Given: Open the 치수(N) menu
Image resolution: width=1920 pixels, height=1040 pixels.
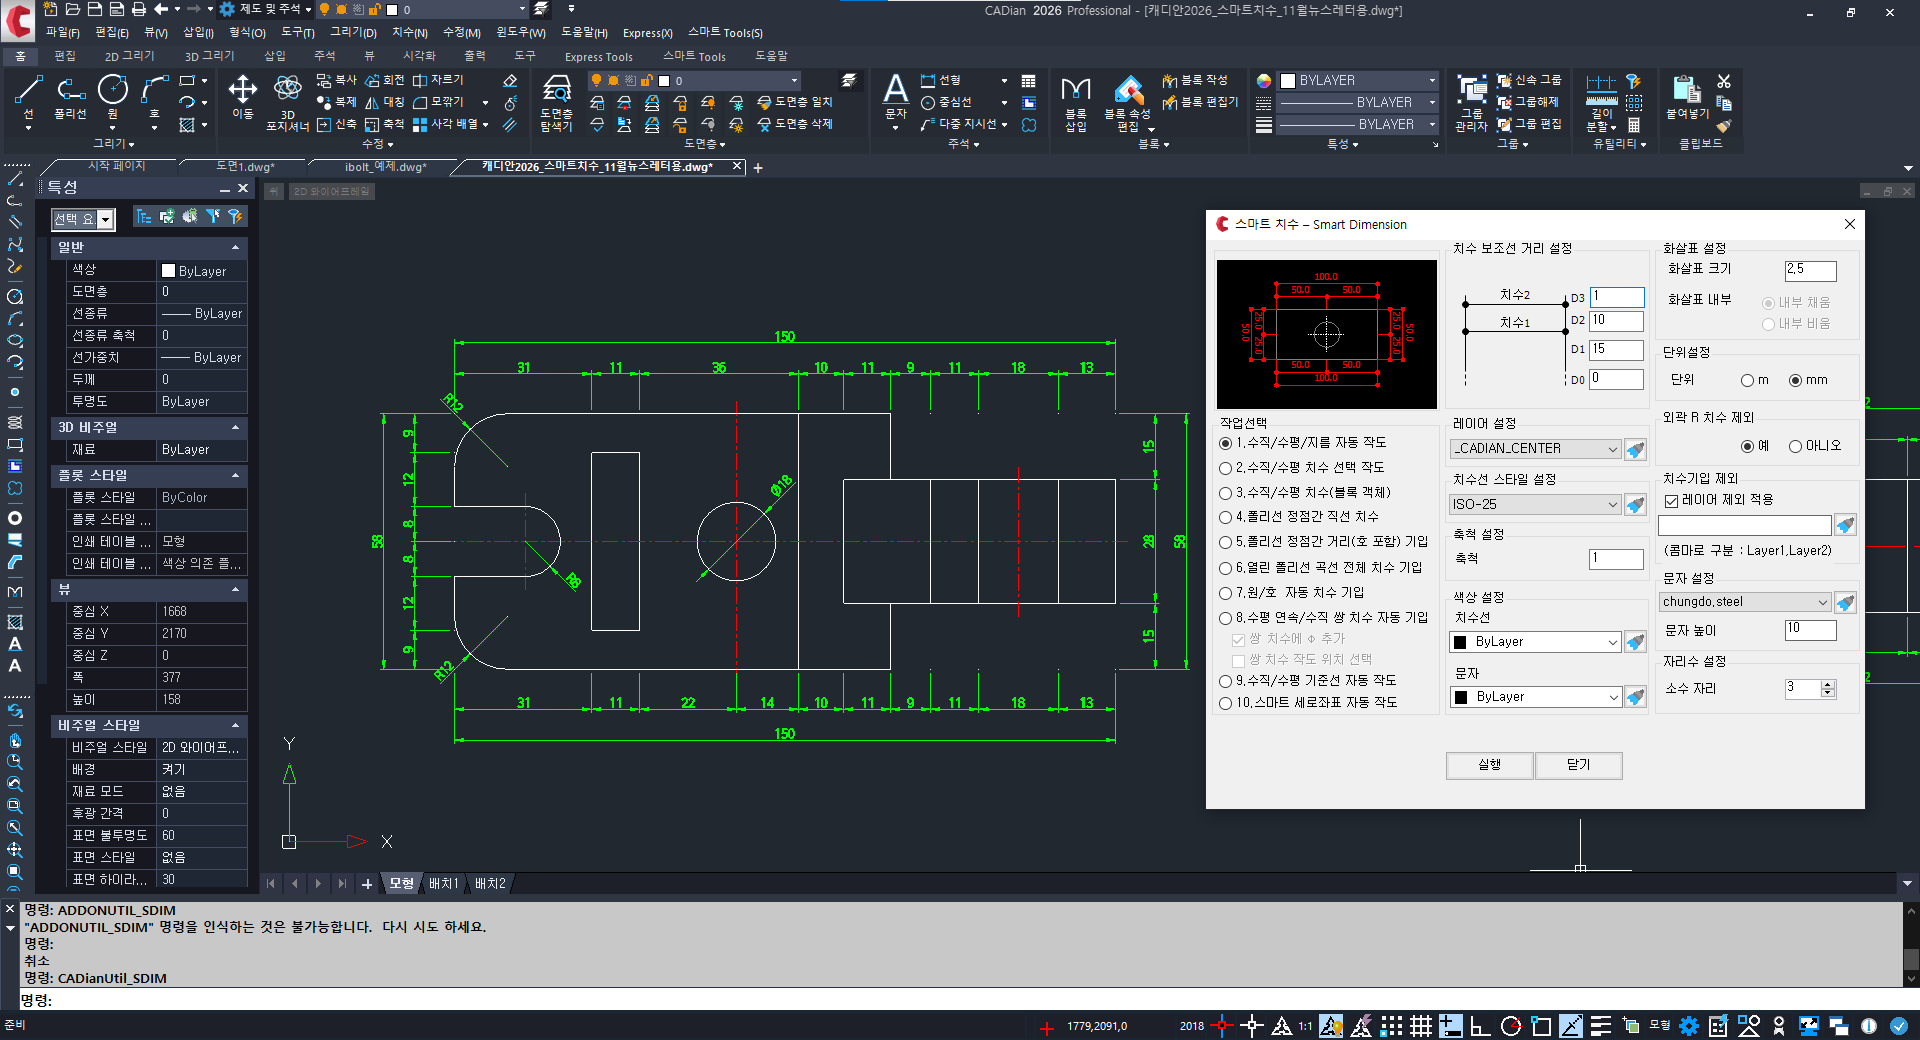Looking at the screenshot, I should 409,33.
